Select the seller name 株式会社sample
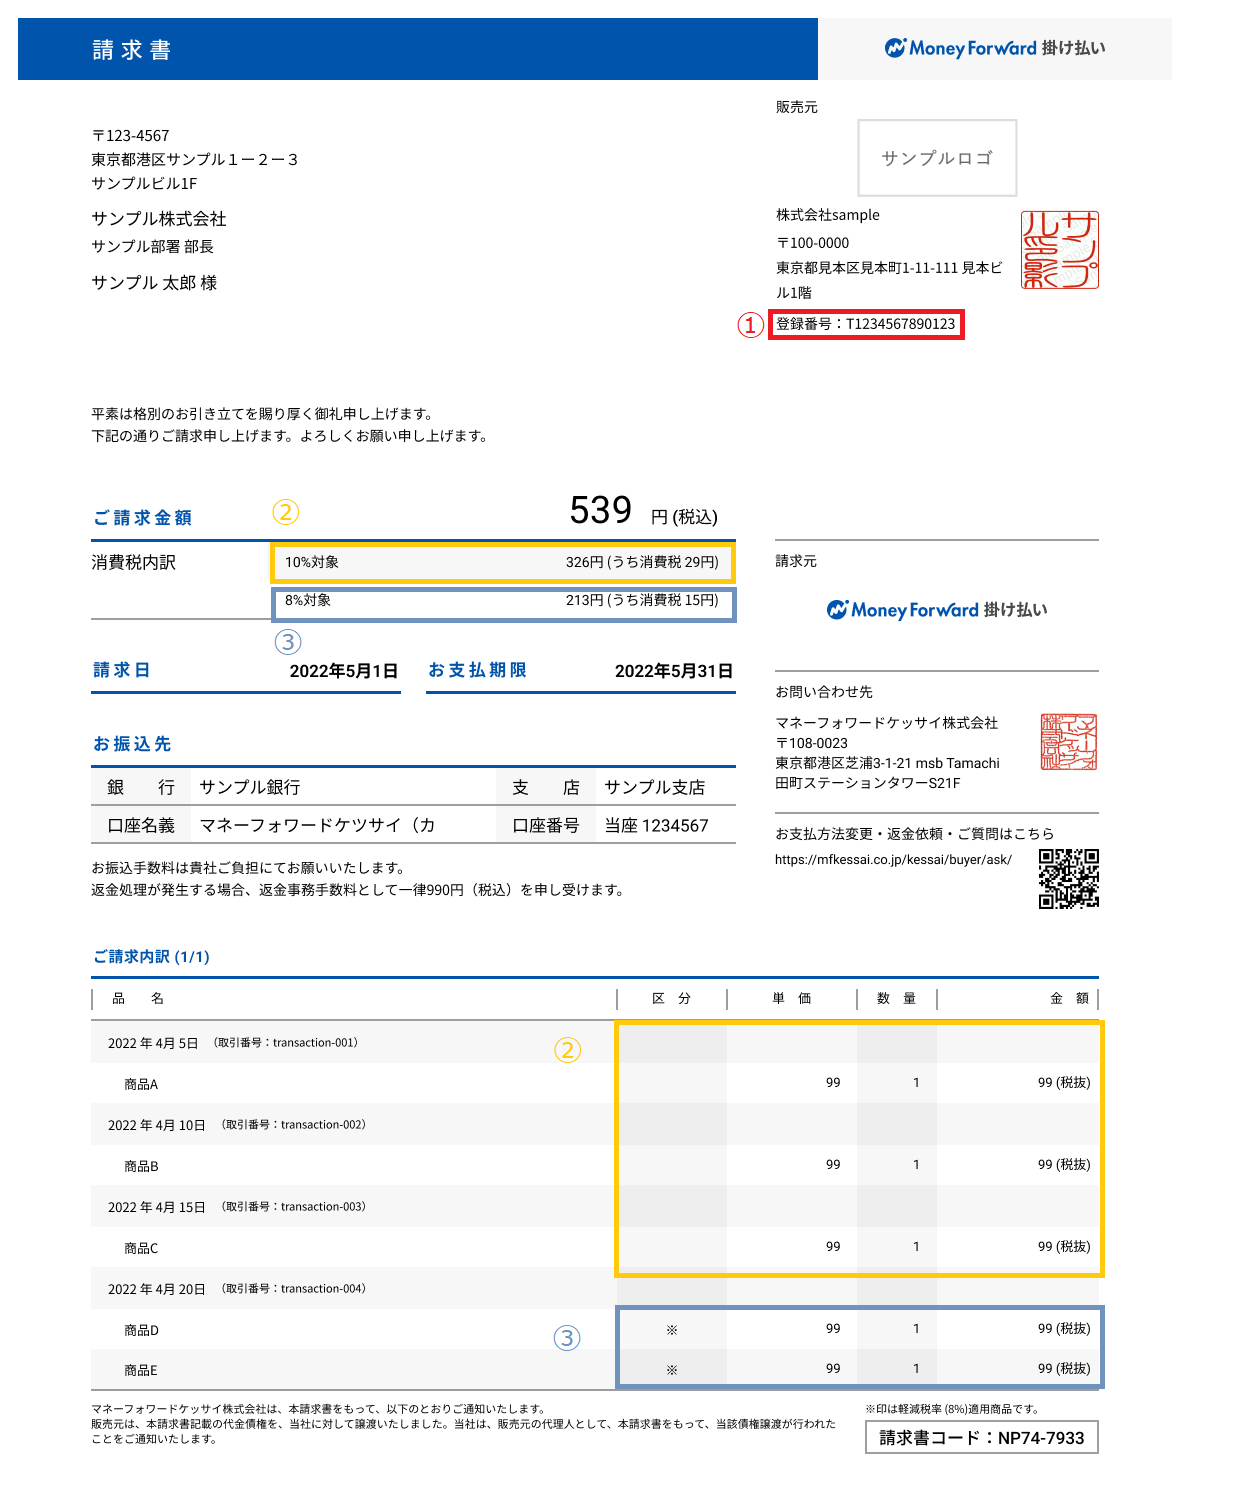Screen dimensions: 1234x1490 (x=828, y=215)
